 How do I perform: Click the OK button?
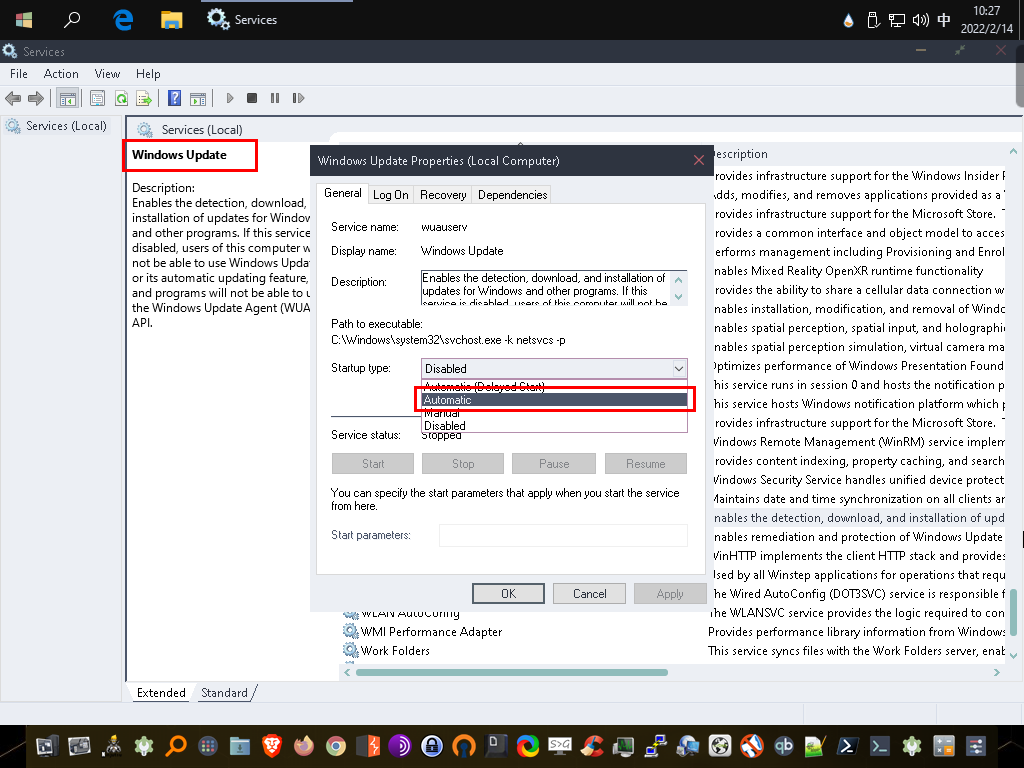pyautogui.click(x=508, y=594)
